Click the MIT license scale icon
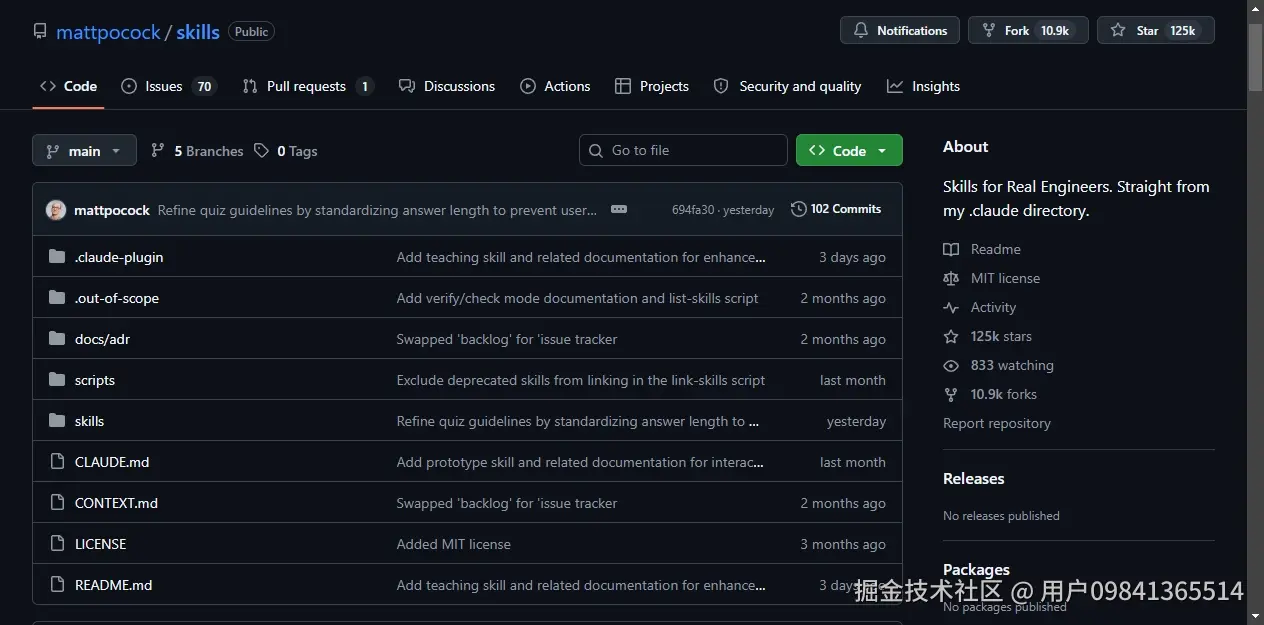 click(951, 278)
